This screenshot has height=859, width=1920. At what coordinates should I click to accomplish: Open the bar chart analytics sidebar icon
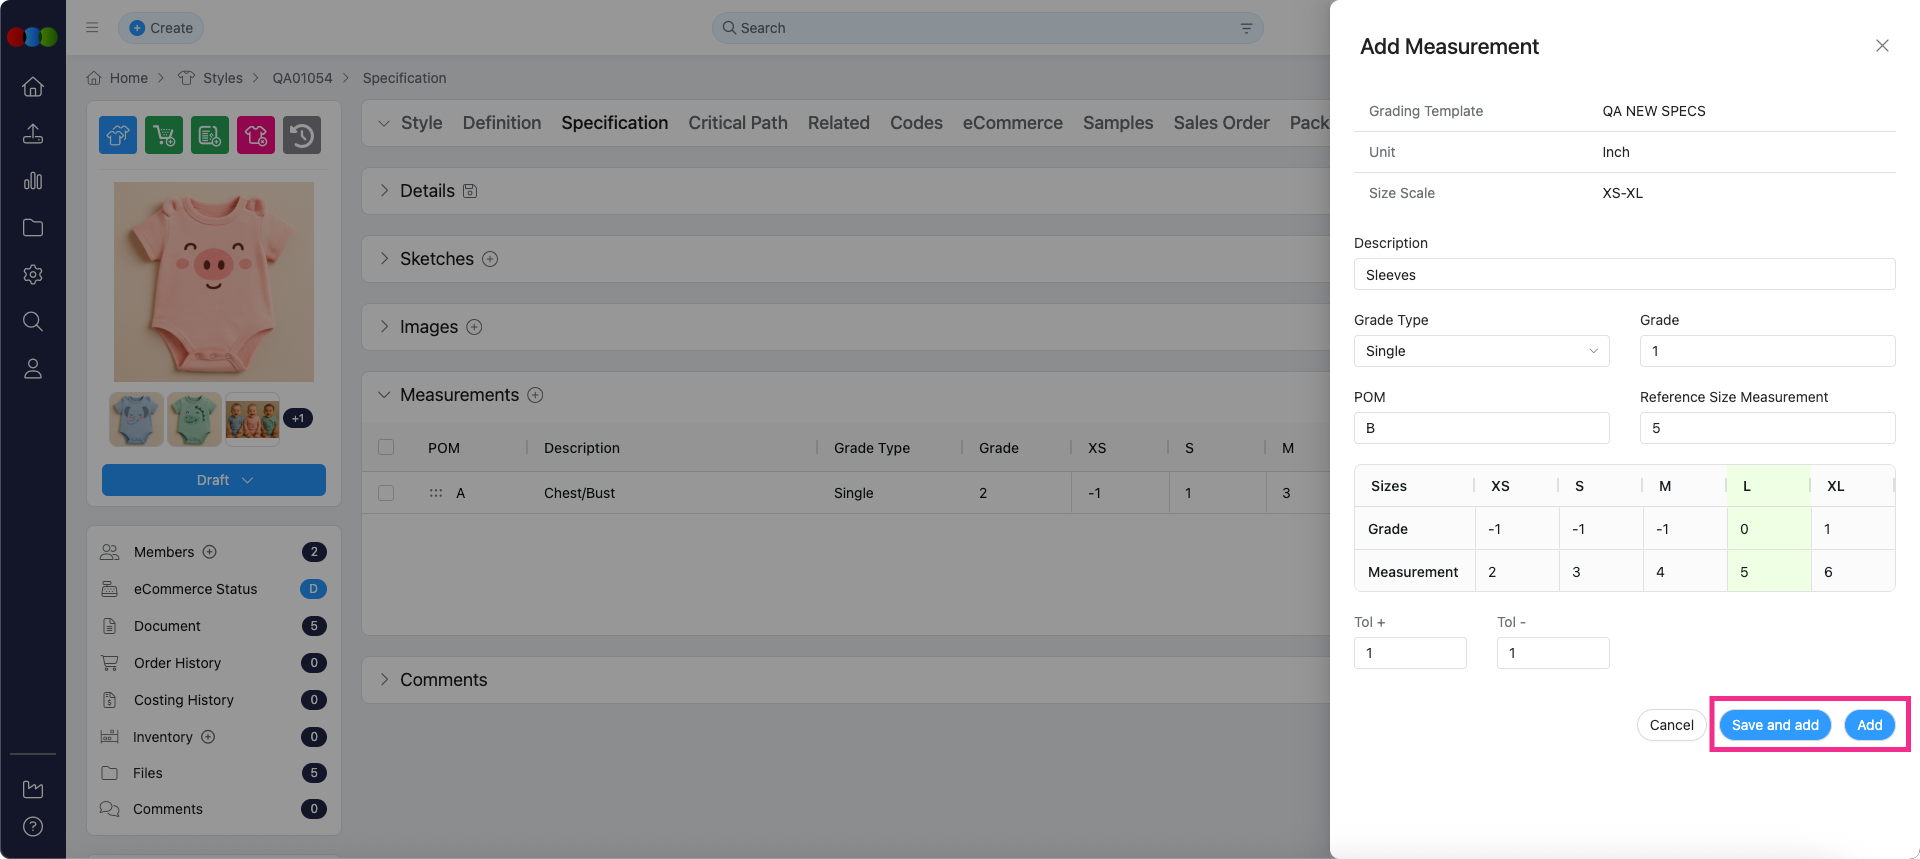[x=33, y=181]
